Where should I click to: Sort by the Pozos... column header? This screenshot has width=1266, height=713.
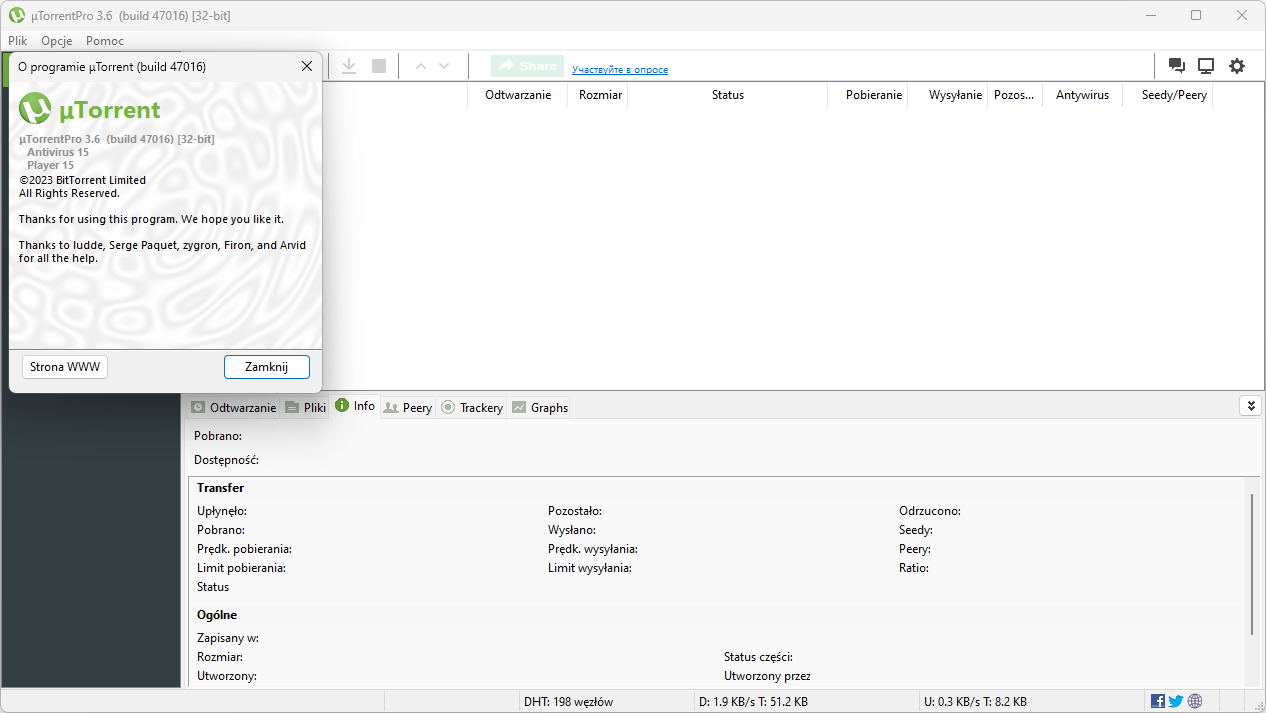[1015, 95]
